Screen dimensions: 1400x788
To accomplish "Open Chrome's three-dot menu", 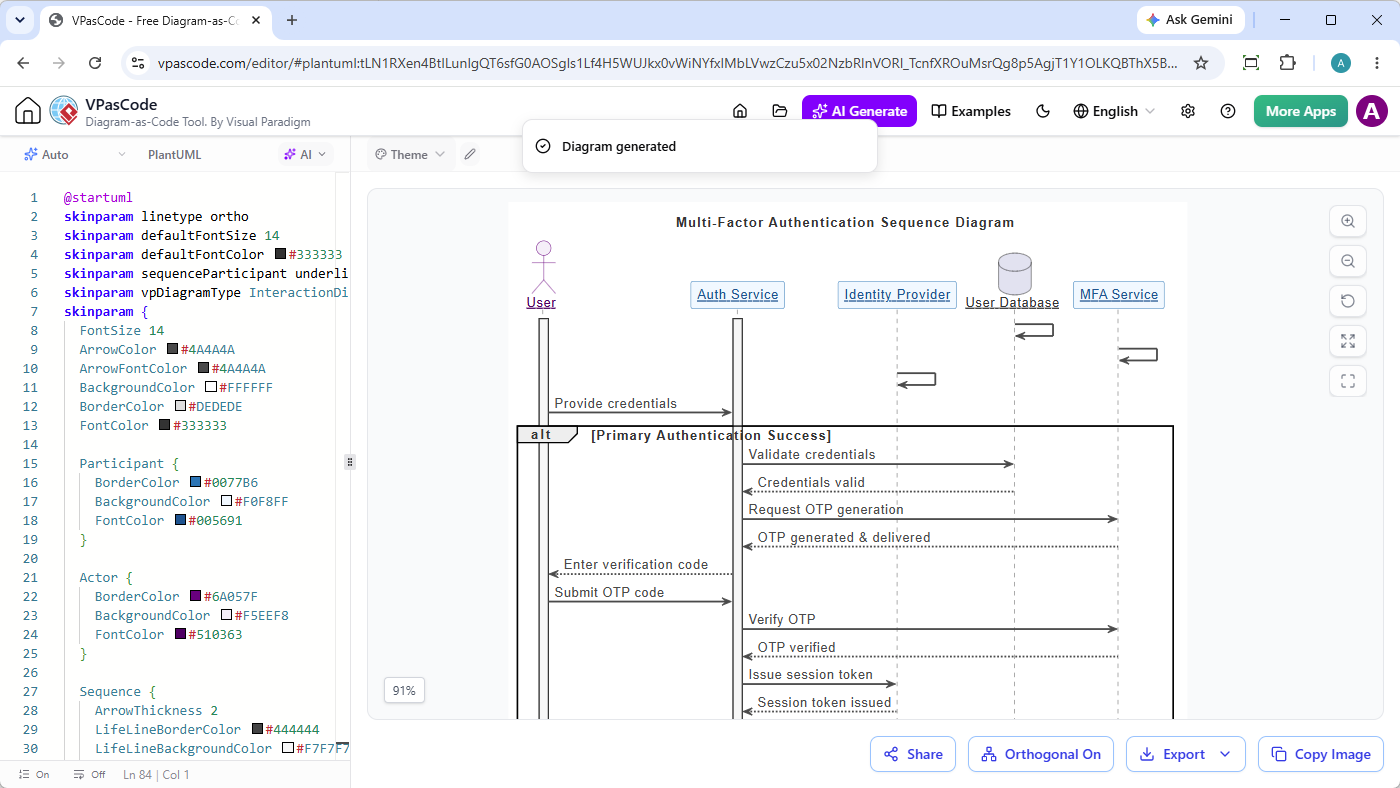I will (1379, 63).
